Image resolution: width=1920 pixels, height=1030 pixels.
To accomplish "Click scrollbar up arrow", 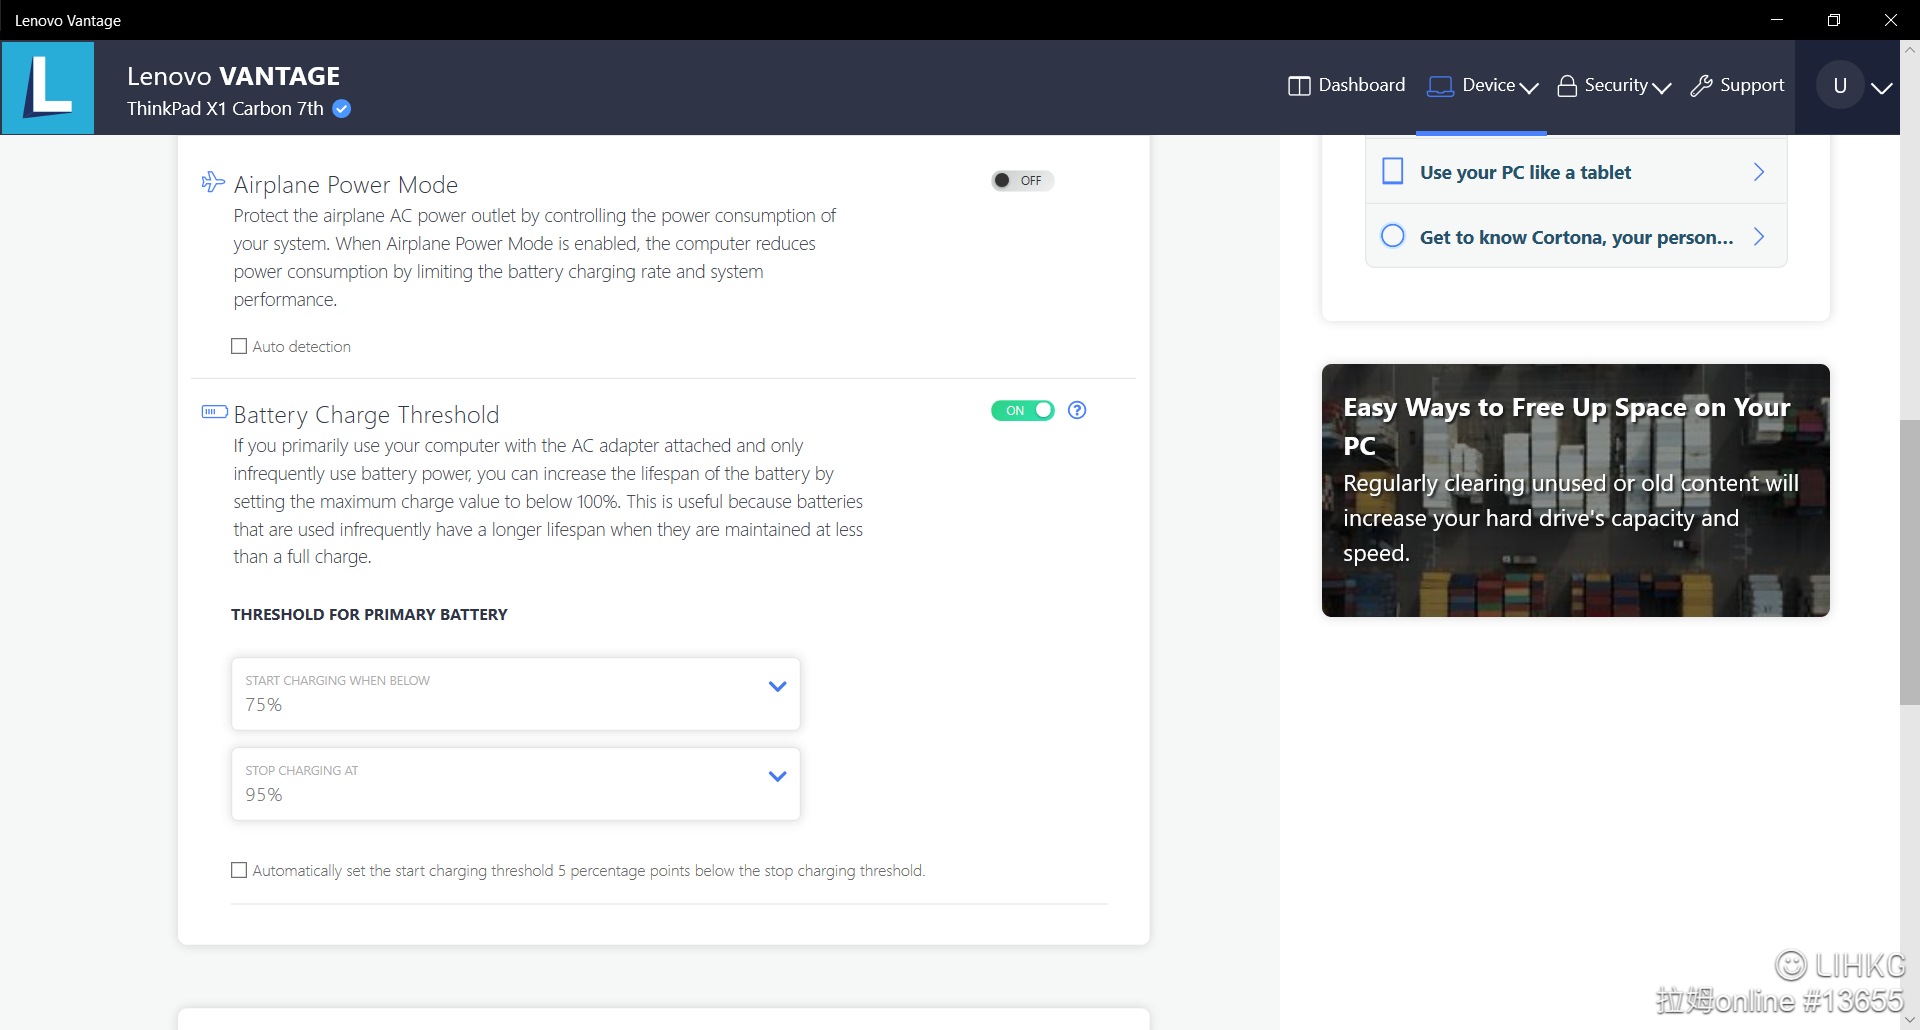I will tap(1910, 48).
